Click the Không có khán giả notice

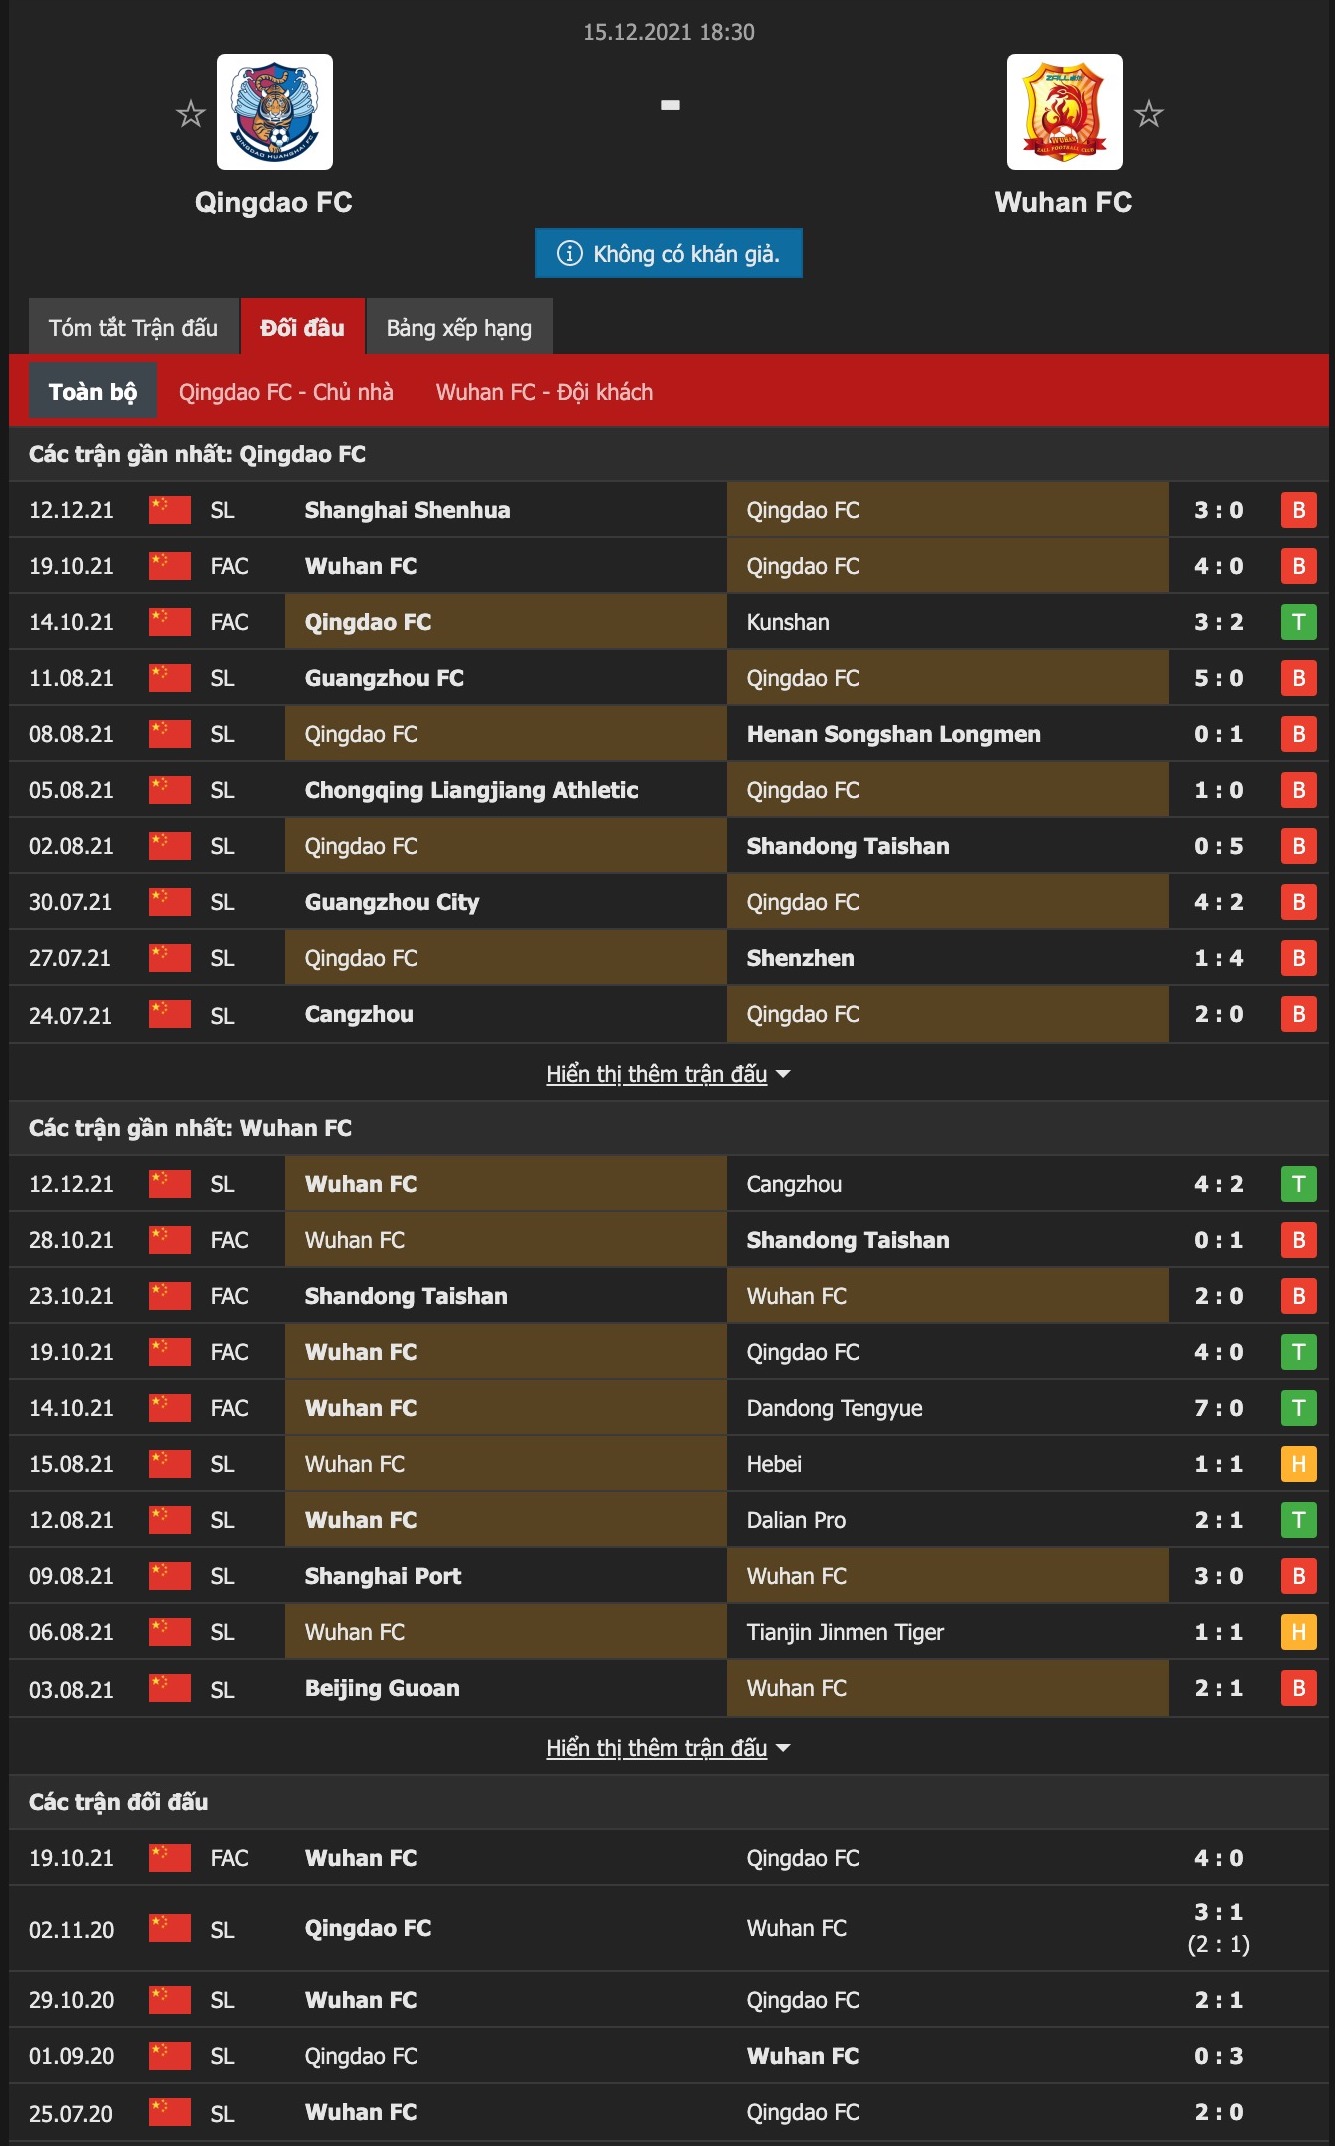pyautogui.click(x=669, y=253)
